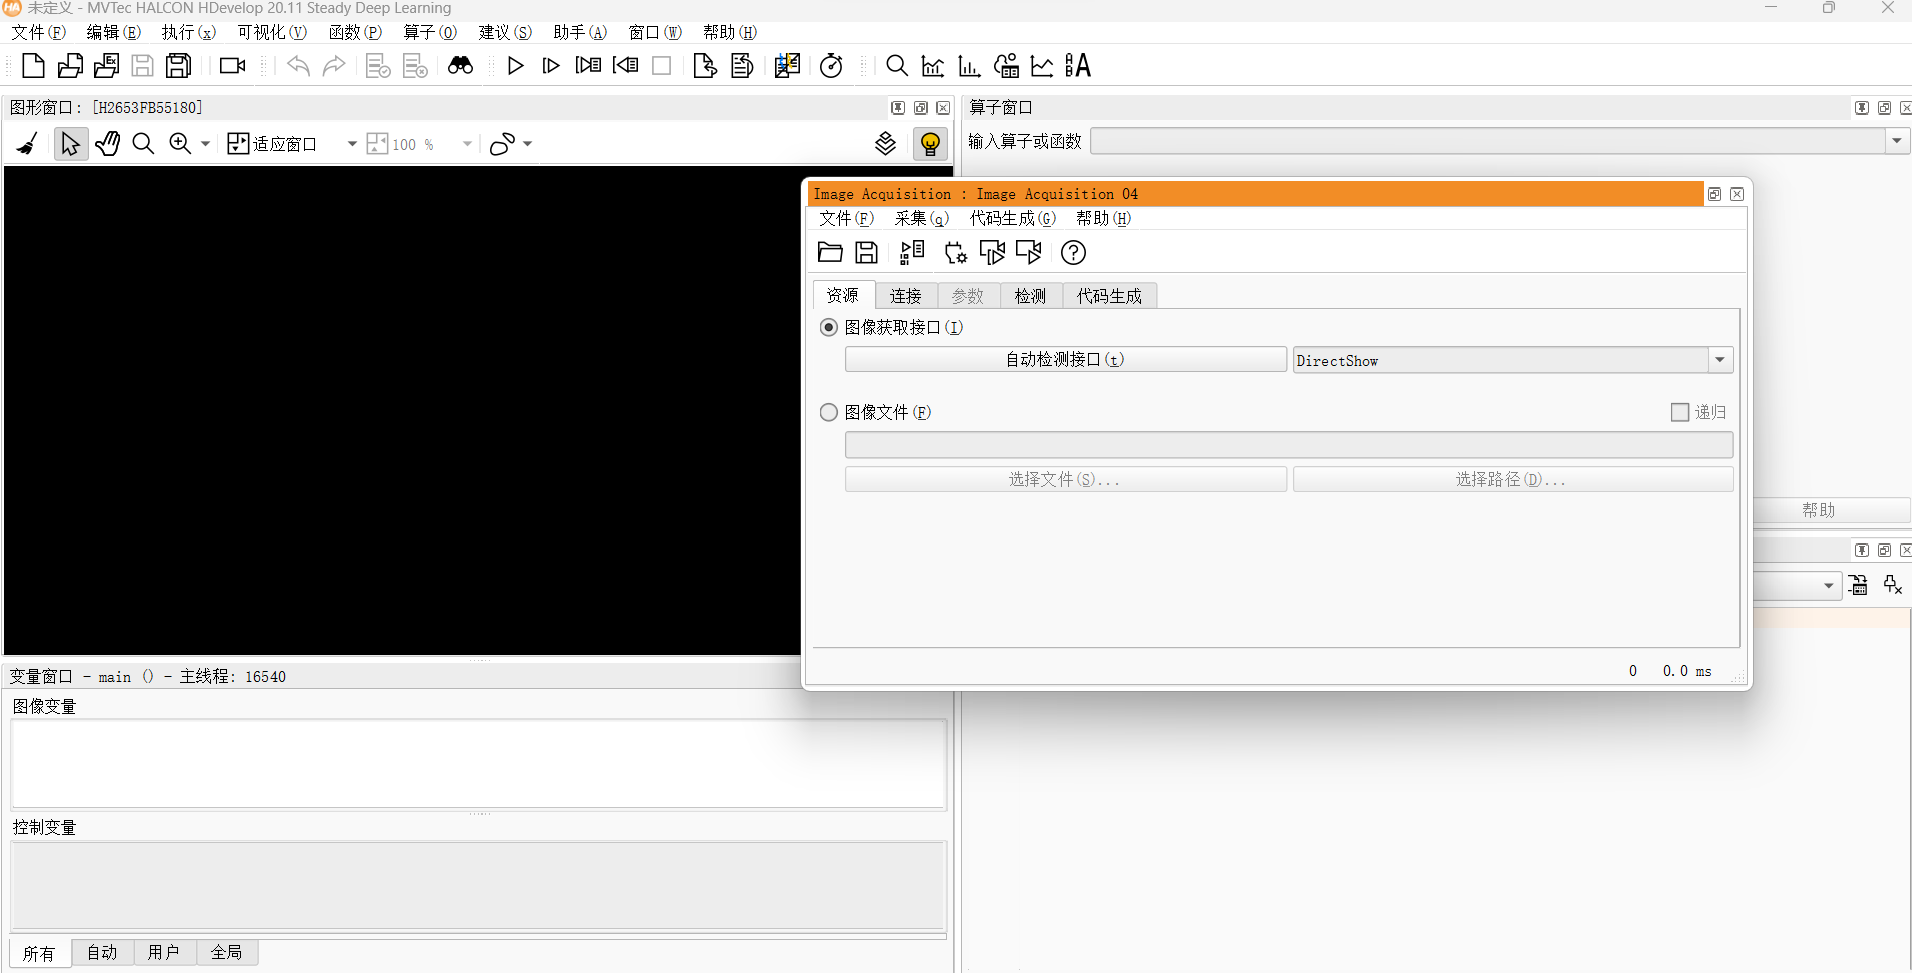Select the 所有 variable tab

(x=40, y=953)
